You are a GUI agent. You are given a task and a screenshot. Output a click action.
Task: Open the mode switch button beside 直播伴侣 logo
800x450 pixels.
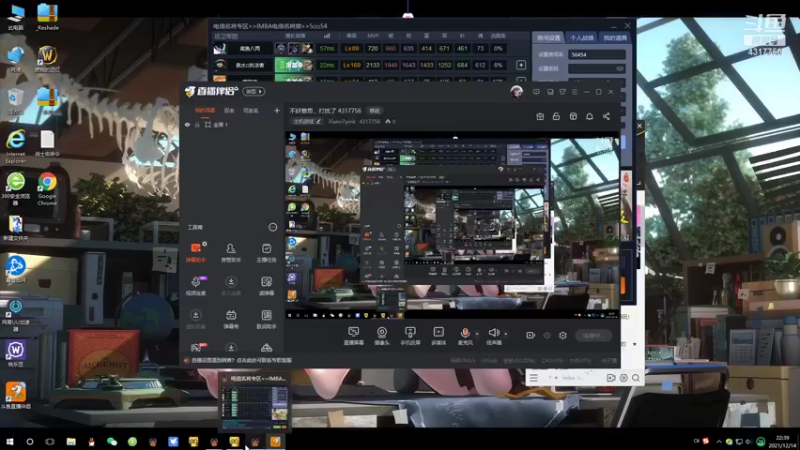point(254,91)
